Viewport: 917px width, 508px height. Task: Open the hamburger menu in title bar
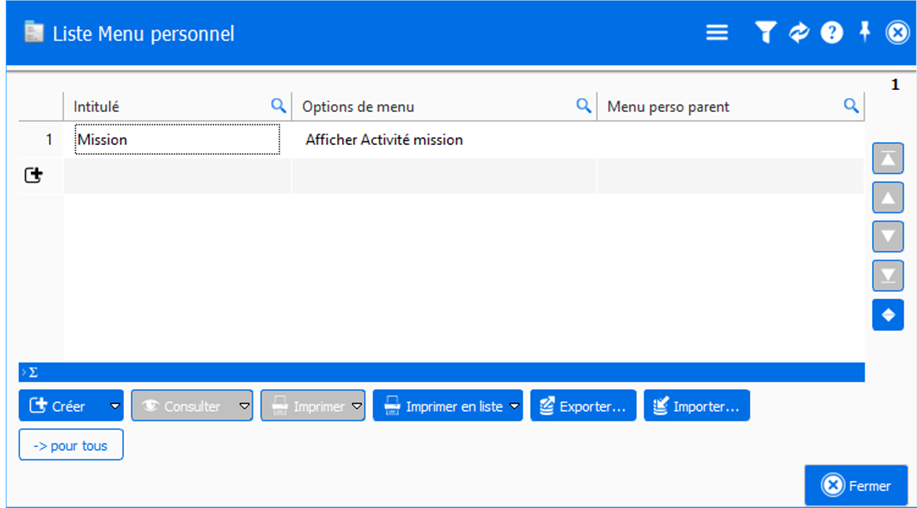tap(717, 33)
